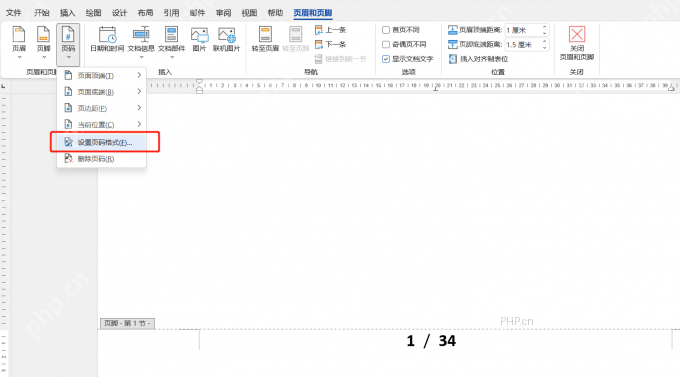680x377 pixels.
Task: Toggle 奇偶页不同 (Different Odd & Even) checkbox
Action: [x=386, y=44]
